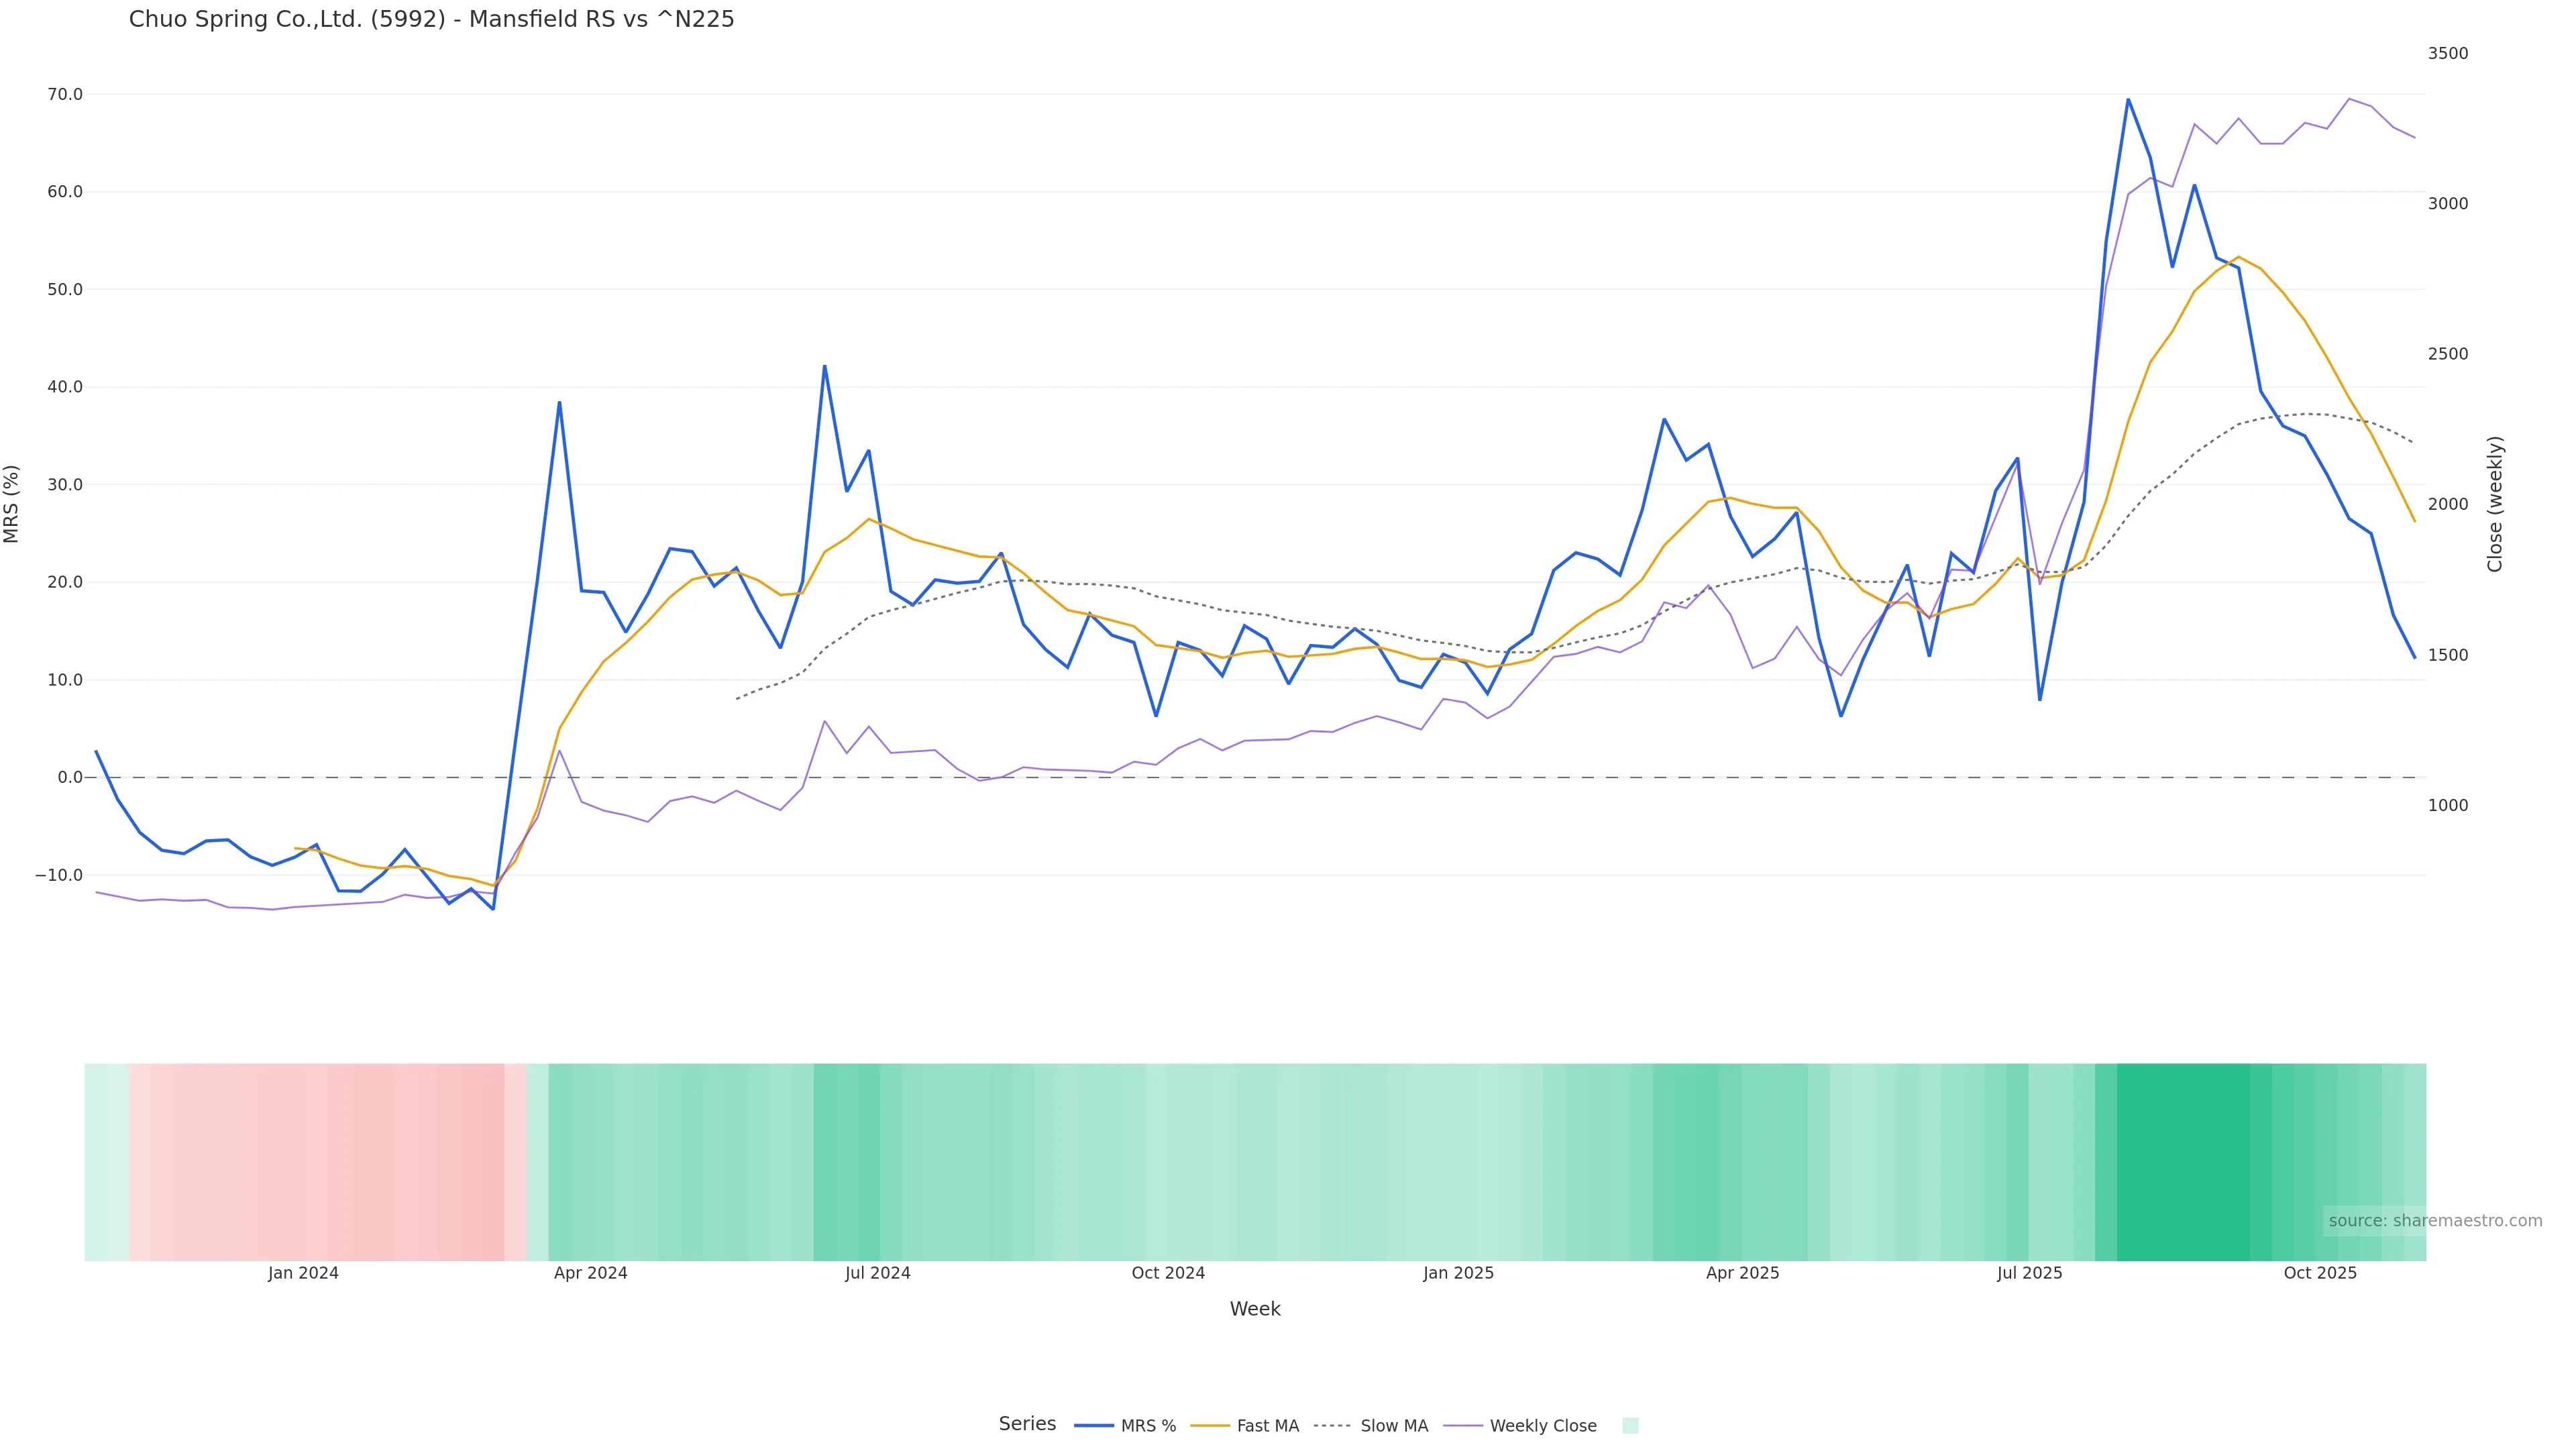
Task: Click the orange Fast MA legend line icon
Action: 1210,1426
